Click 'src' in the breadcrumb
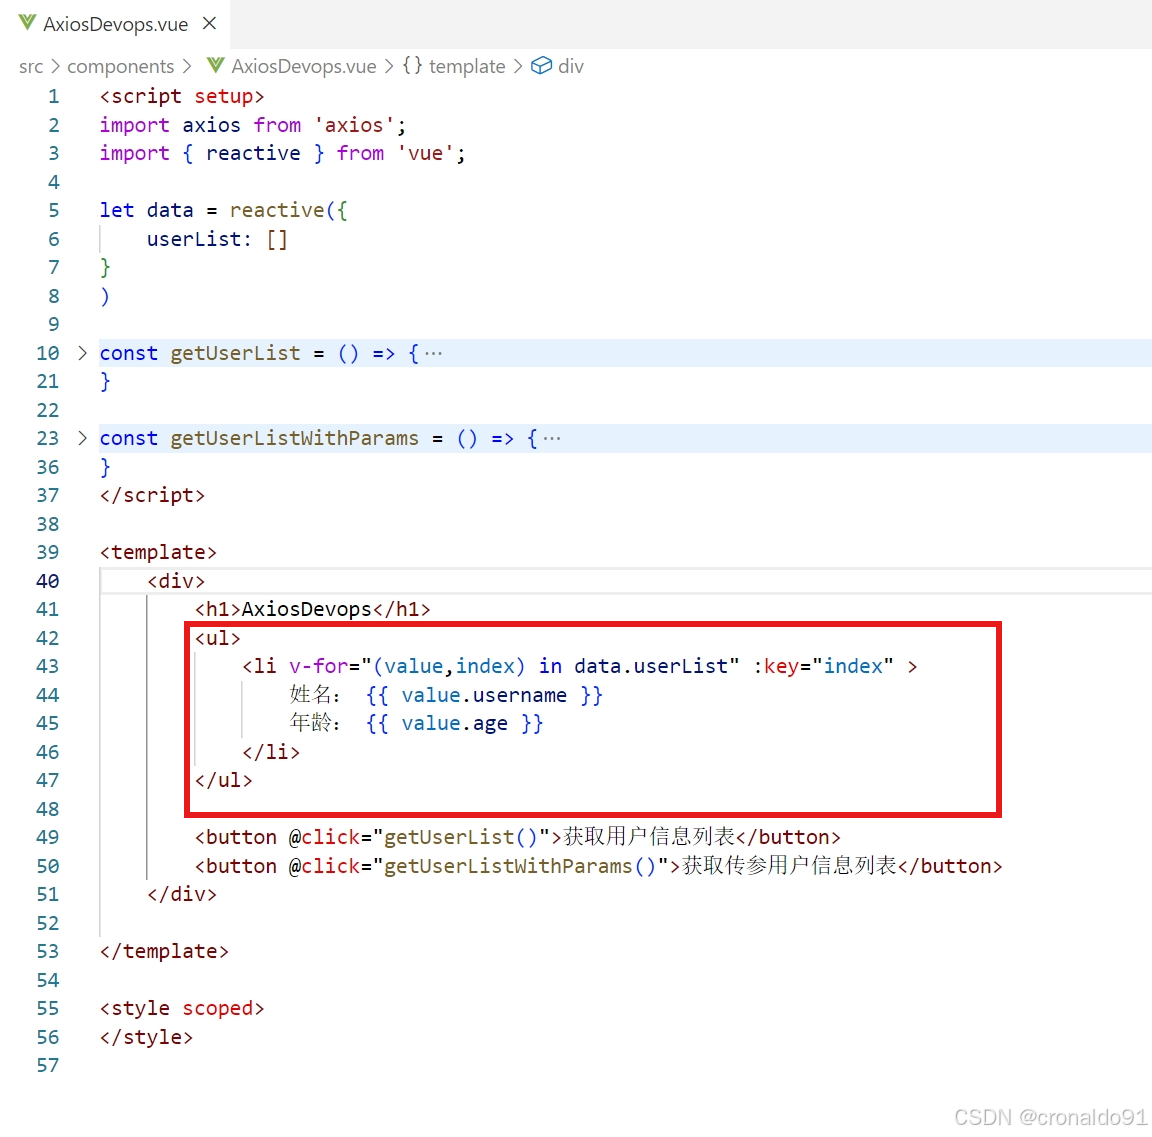 [31, 67]
